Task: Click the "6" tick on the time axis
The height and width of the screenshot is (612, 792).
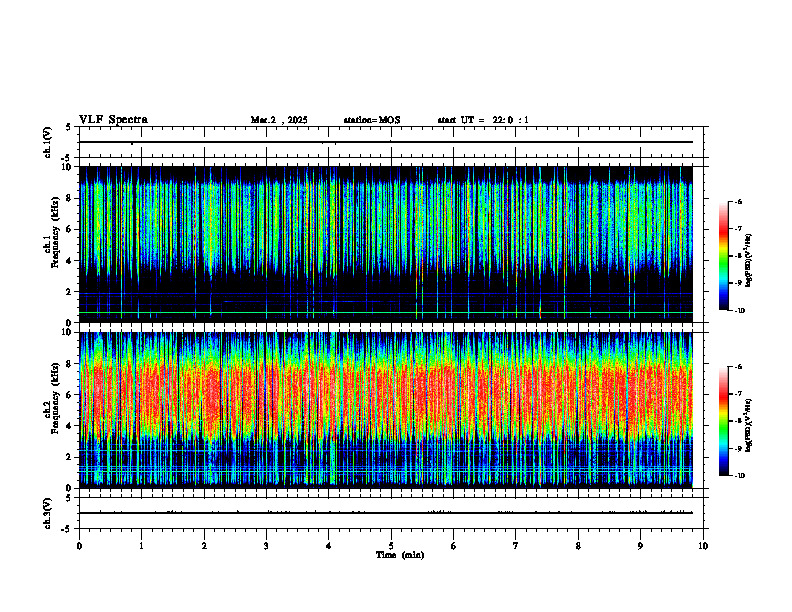Action: [x=454, y=546]
